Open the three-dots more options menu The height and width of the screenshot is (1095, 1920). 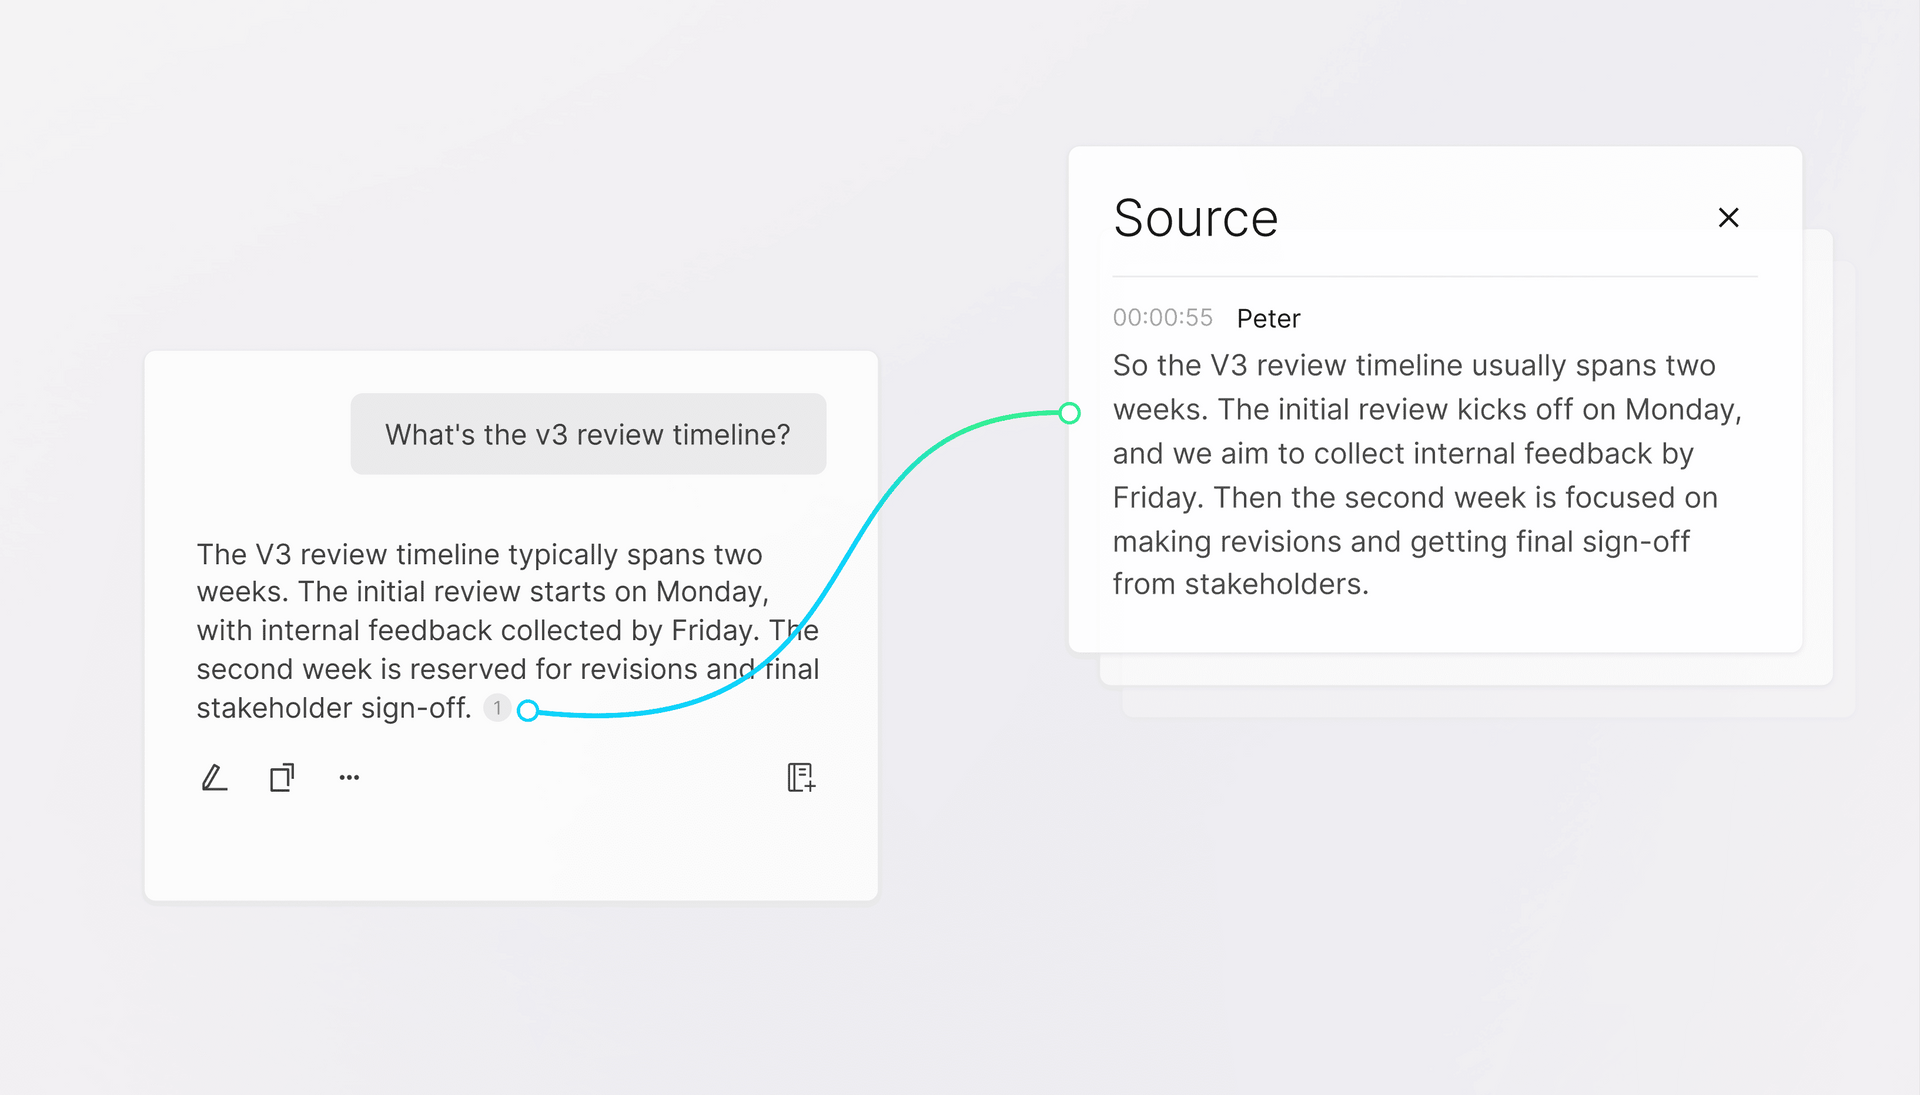pyautogui.click(x=349, y=777)
